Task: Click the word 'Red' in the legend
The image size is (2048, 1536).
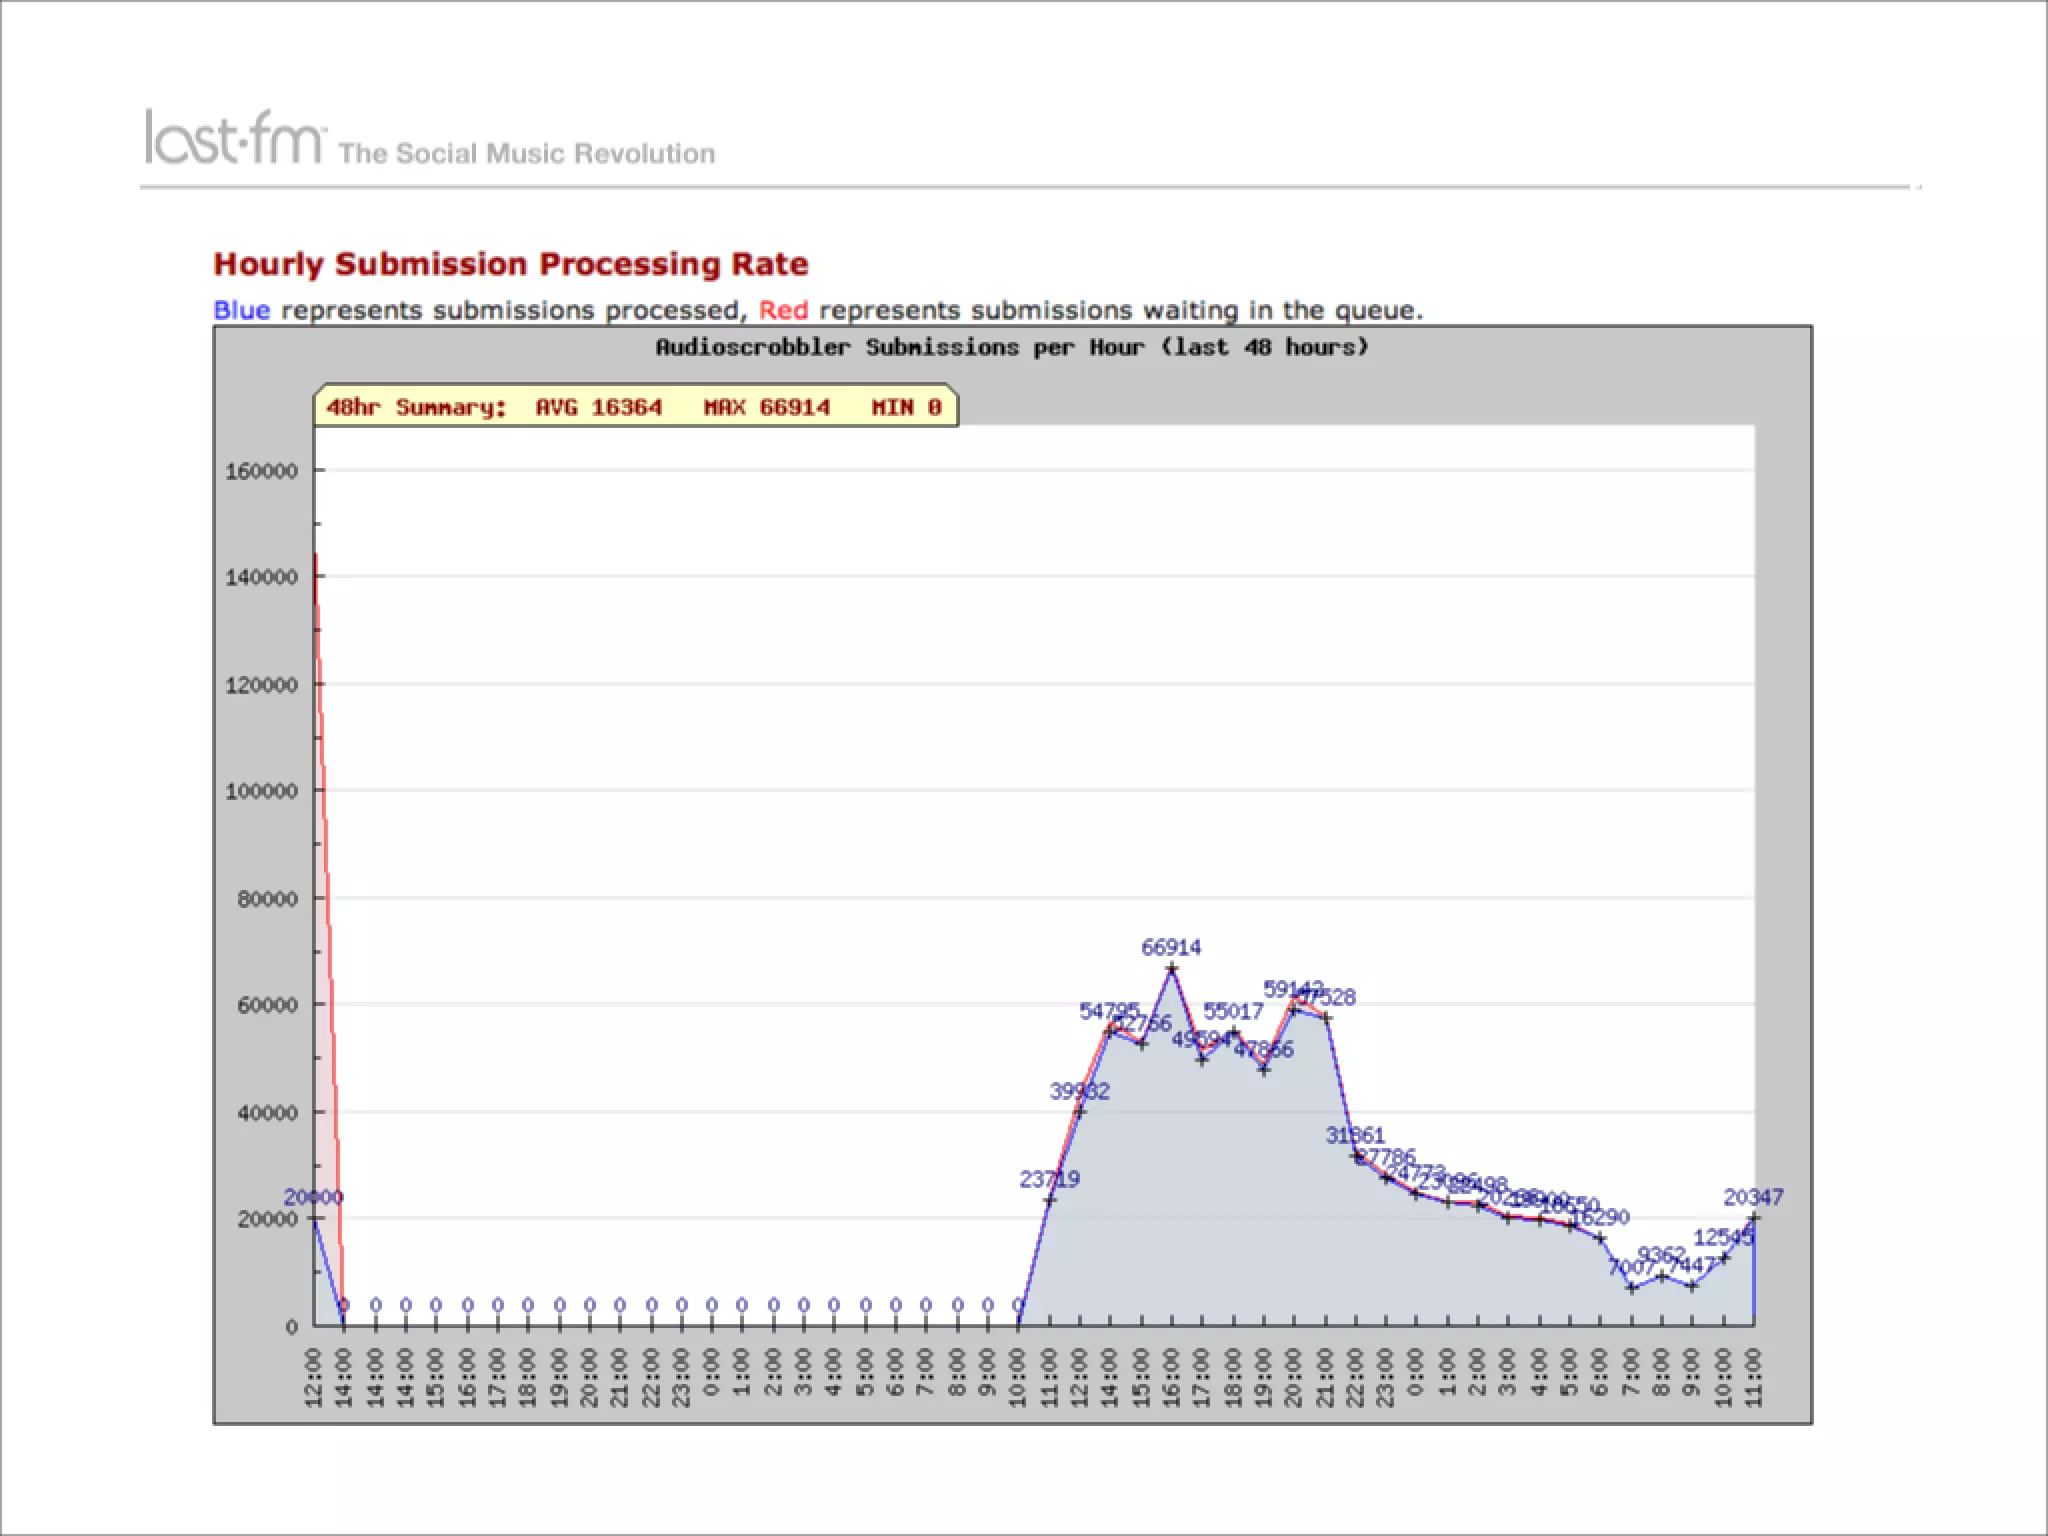Action: click(x=783, y=310)
